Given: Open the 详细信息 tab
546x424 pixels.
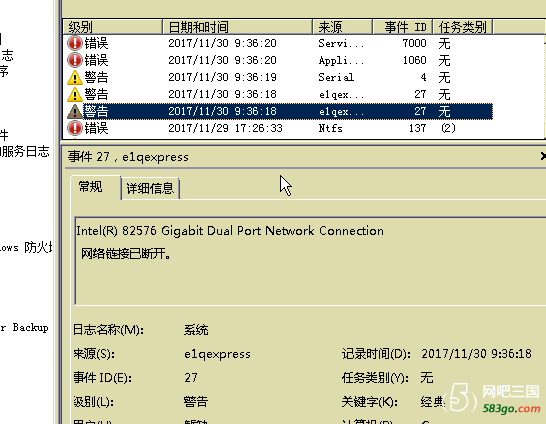Looking at the screenshot, I should [150, 189].
